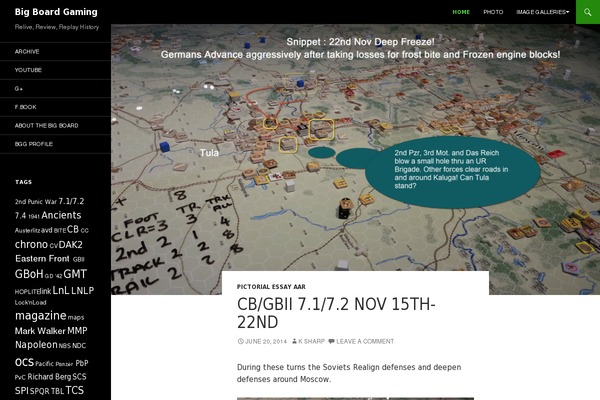
Task: Select the PbP tag
Action: pos(82,363)
